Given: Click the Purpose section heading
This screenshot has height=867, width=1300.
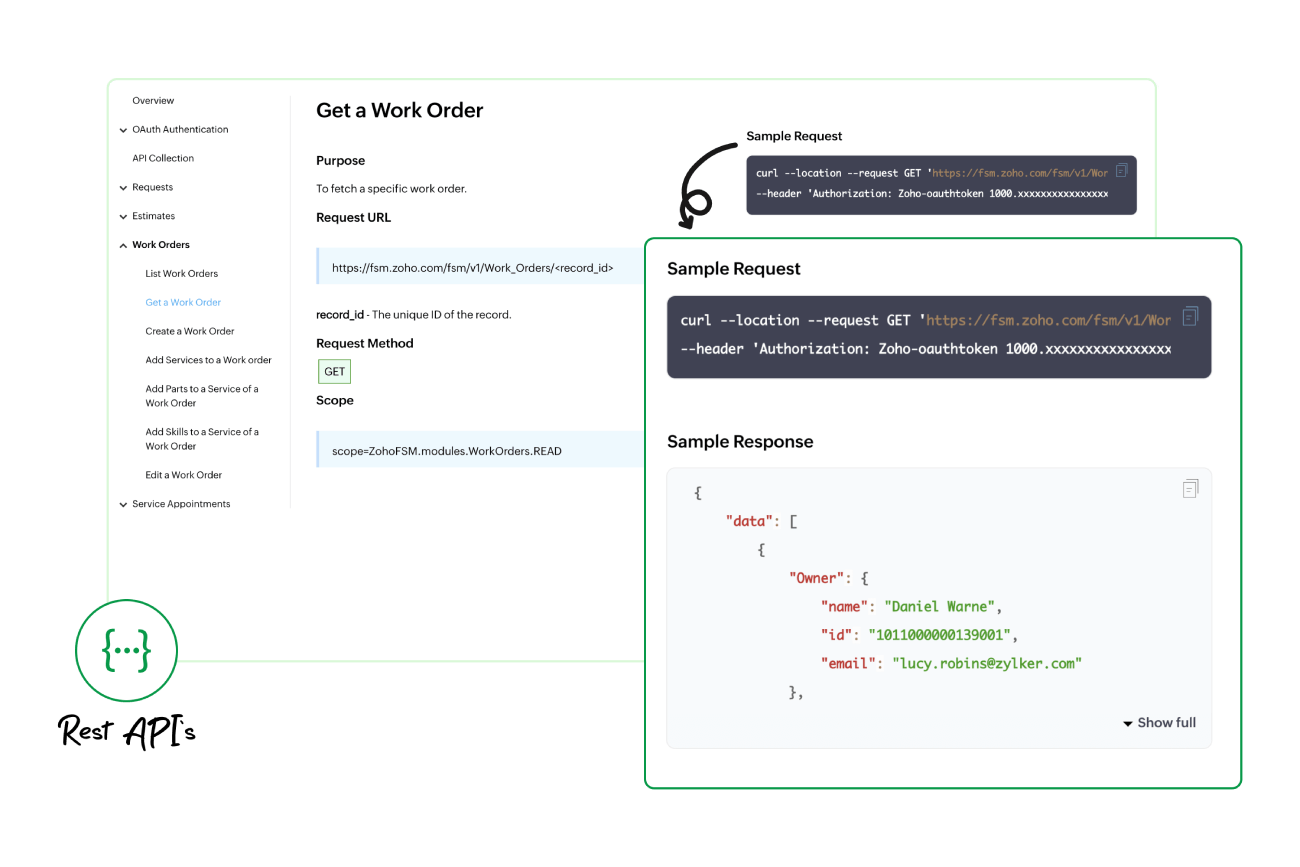Looking at the screenshot, I should click(341, 161).
